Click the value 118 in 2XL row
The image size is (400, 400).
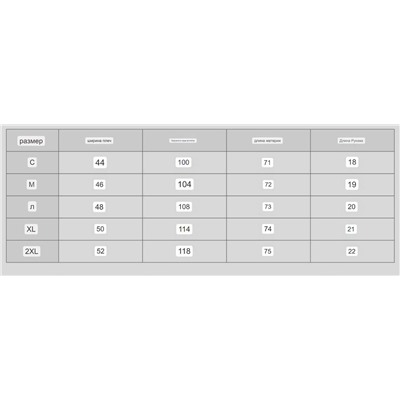click(184, 251)
